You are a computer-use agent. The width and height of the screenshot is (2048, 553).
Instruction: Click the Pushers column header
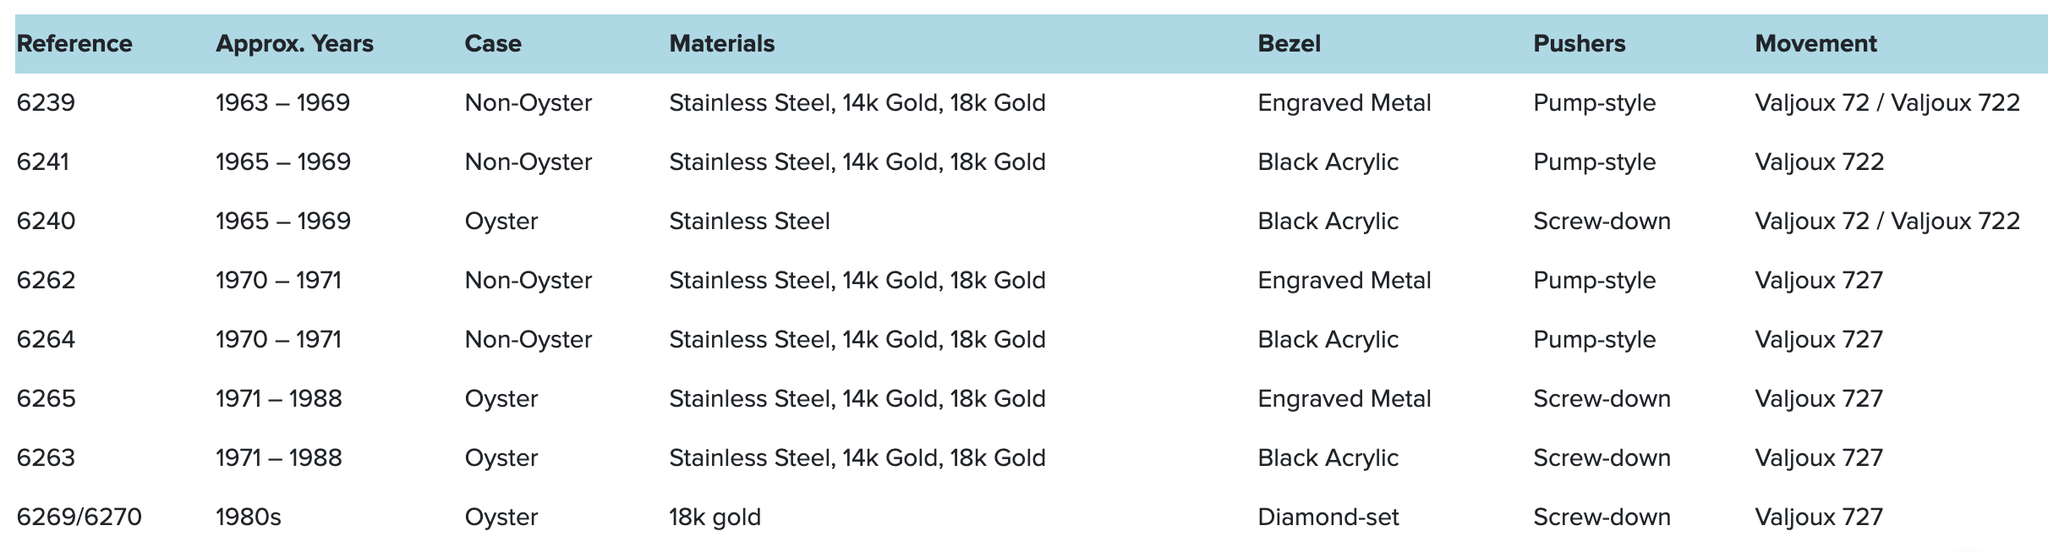point(1579,44)
